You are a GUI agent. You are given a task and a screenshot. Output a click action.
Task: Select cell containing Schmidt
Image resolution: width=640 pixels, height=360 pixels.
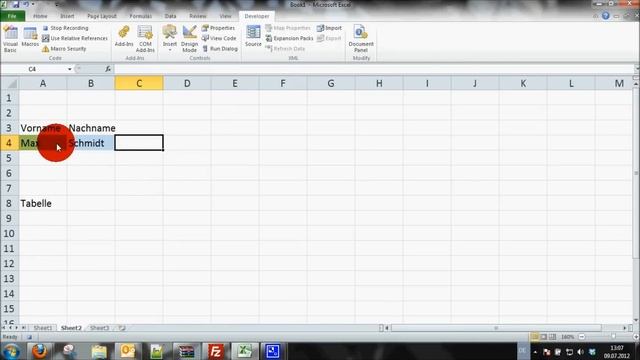point(91,143)
